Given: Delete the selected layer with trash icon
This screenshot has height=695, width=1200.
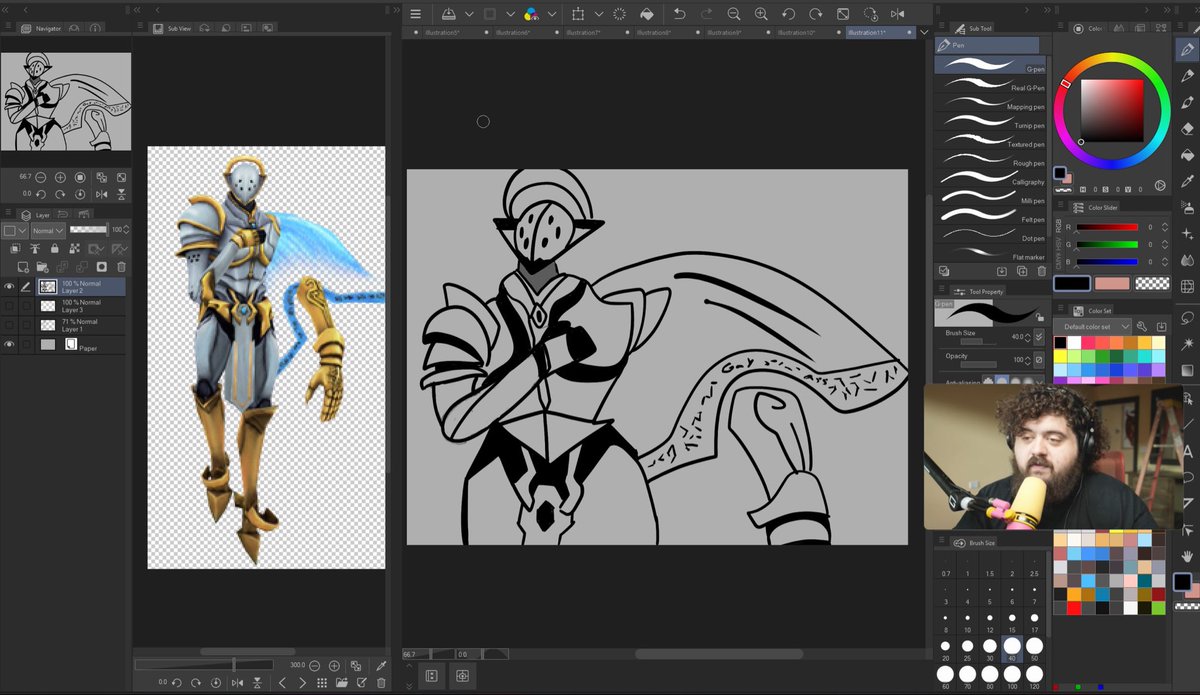Looking at the screenshot, I should (x=121, y=267).
